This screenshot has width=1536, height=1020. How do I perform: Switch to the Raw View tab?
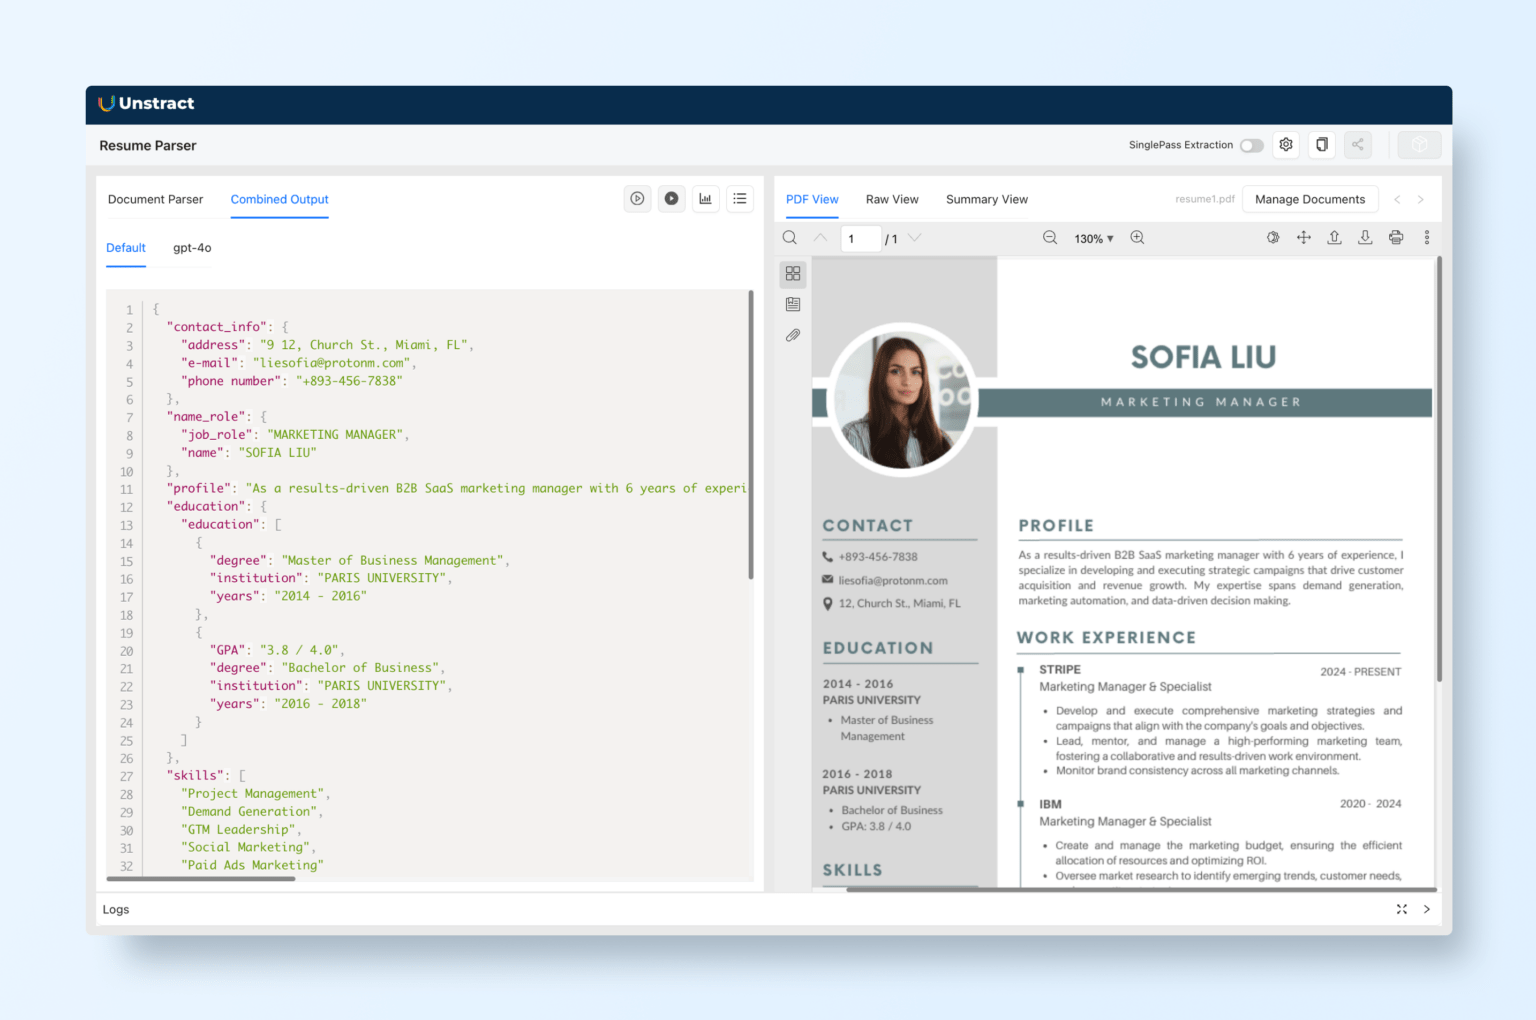[x=892, y=199]
